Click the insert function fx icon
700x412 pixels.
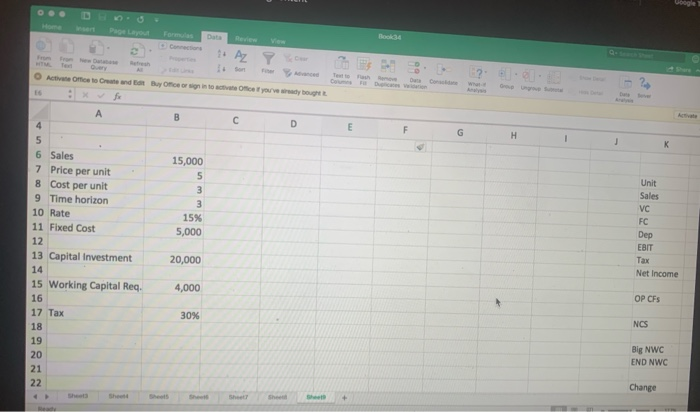pos(117,96)
